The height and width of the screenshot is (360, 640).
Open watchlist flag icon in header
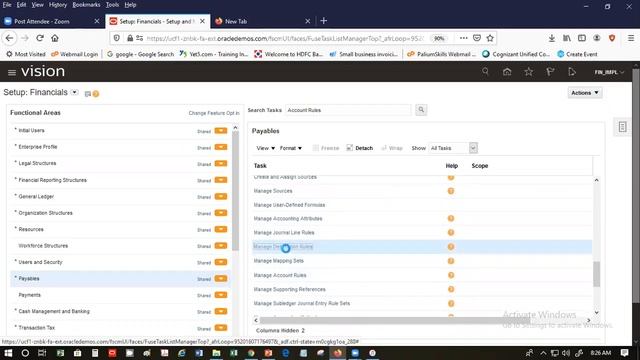tap(550, 72)
